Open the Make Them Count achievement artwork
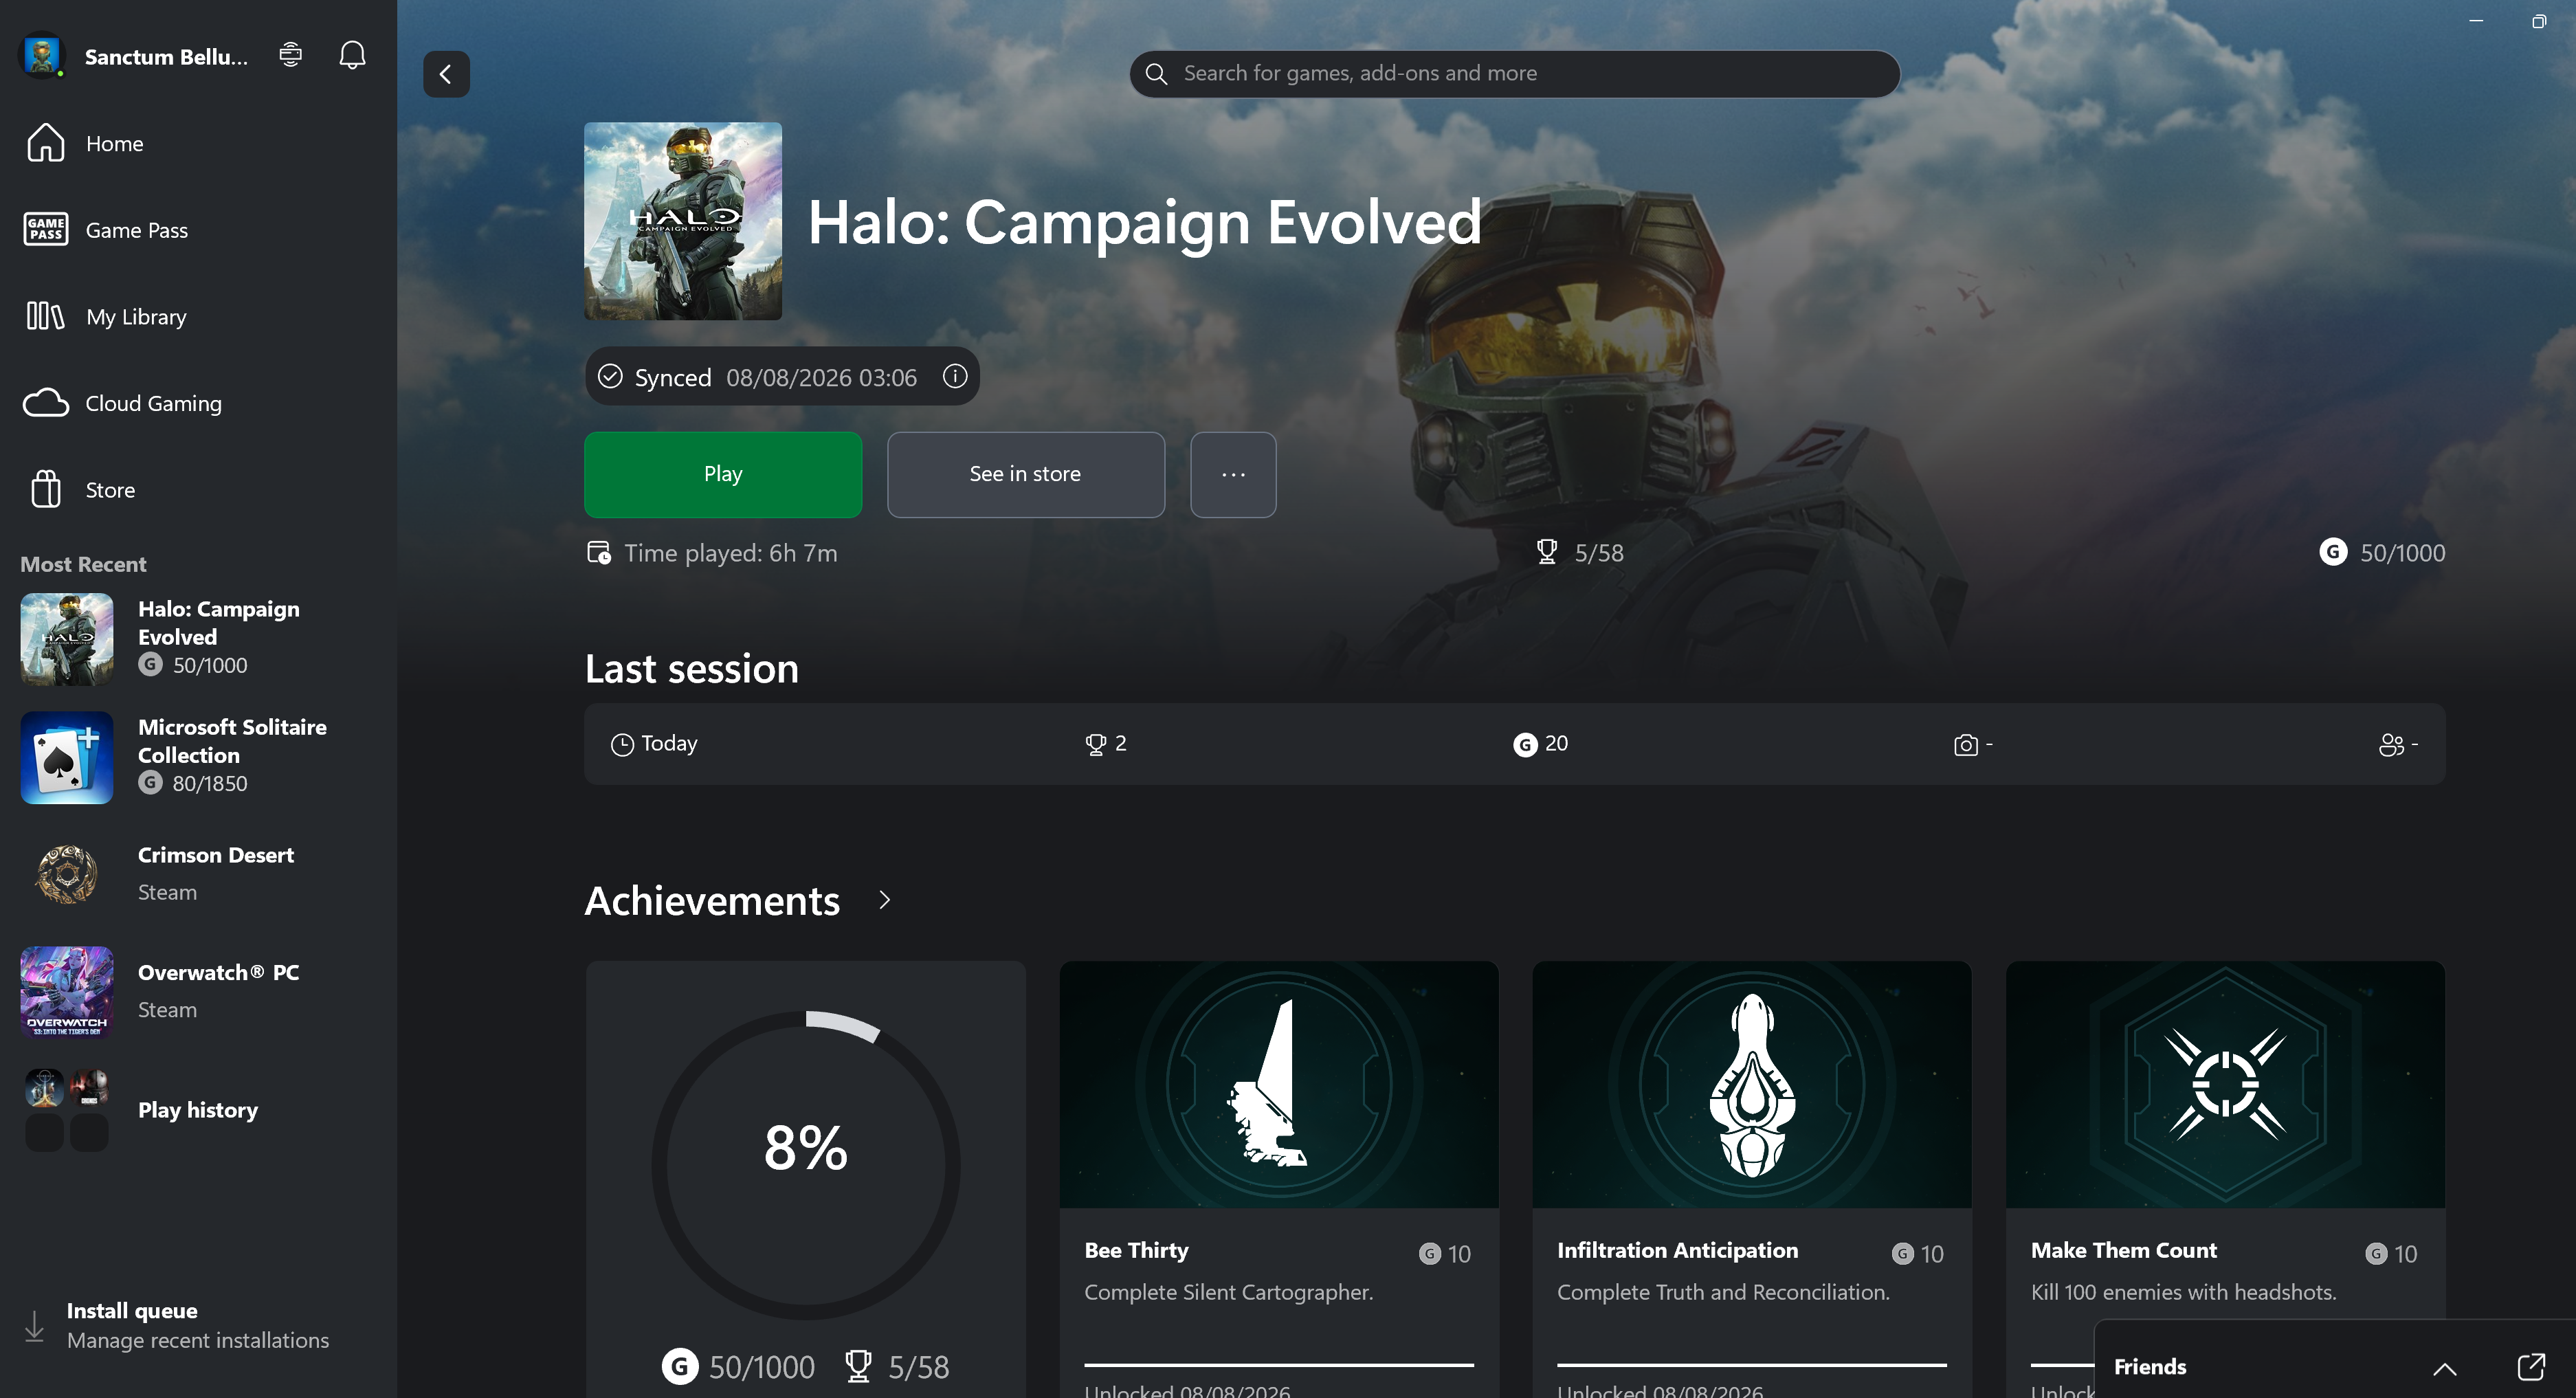The image size is (2576, 1398). [x=2225, y=1084]
